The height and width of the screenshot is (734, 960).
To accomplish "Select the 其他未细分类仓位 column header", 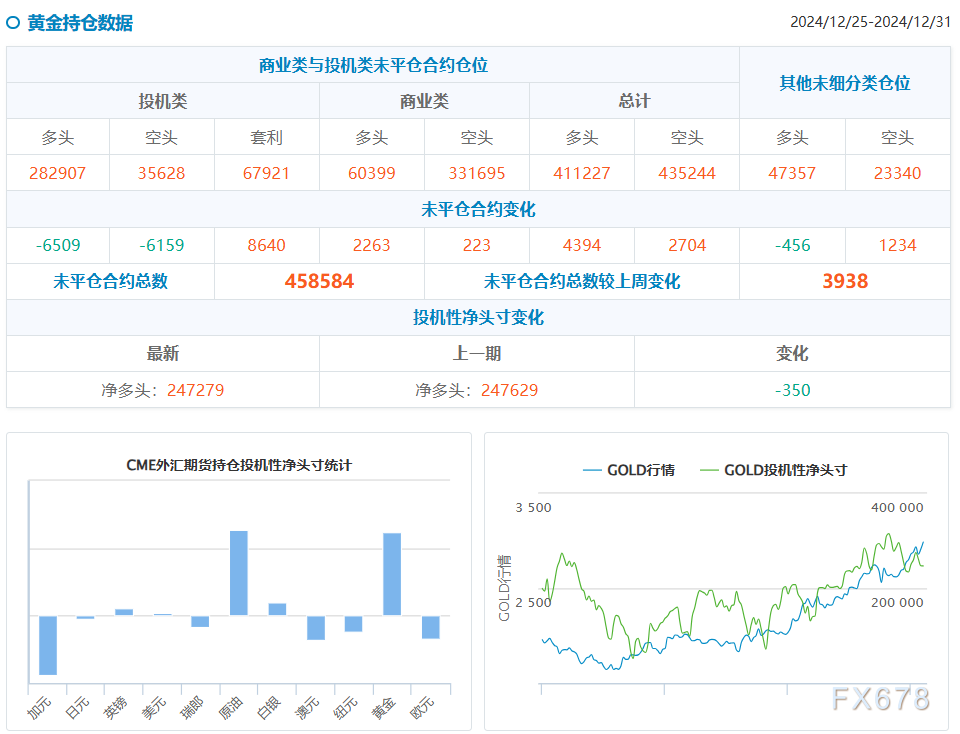I will click(847, 85).
